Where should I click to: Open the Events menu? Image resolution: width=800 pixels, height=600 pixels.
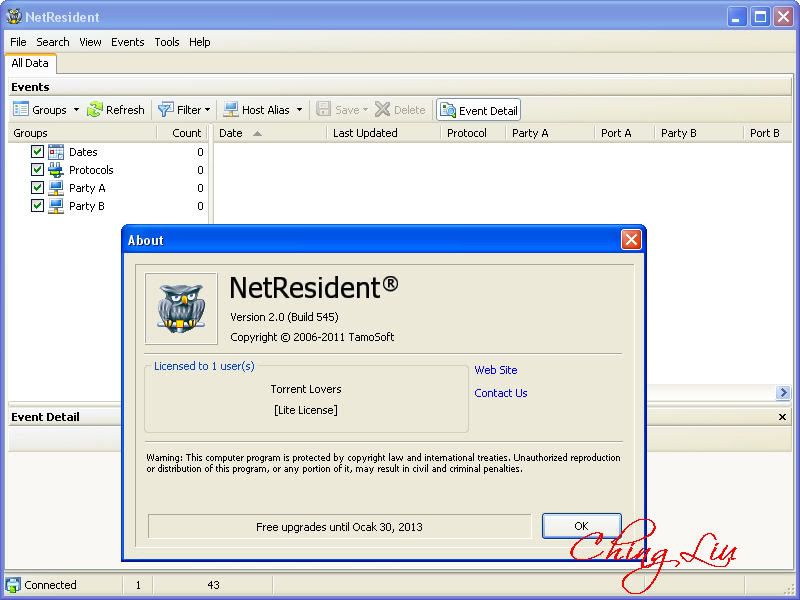point(127,42)
